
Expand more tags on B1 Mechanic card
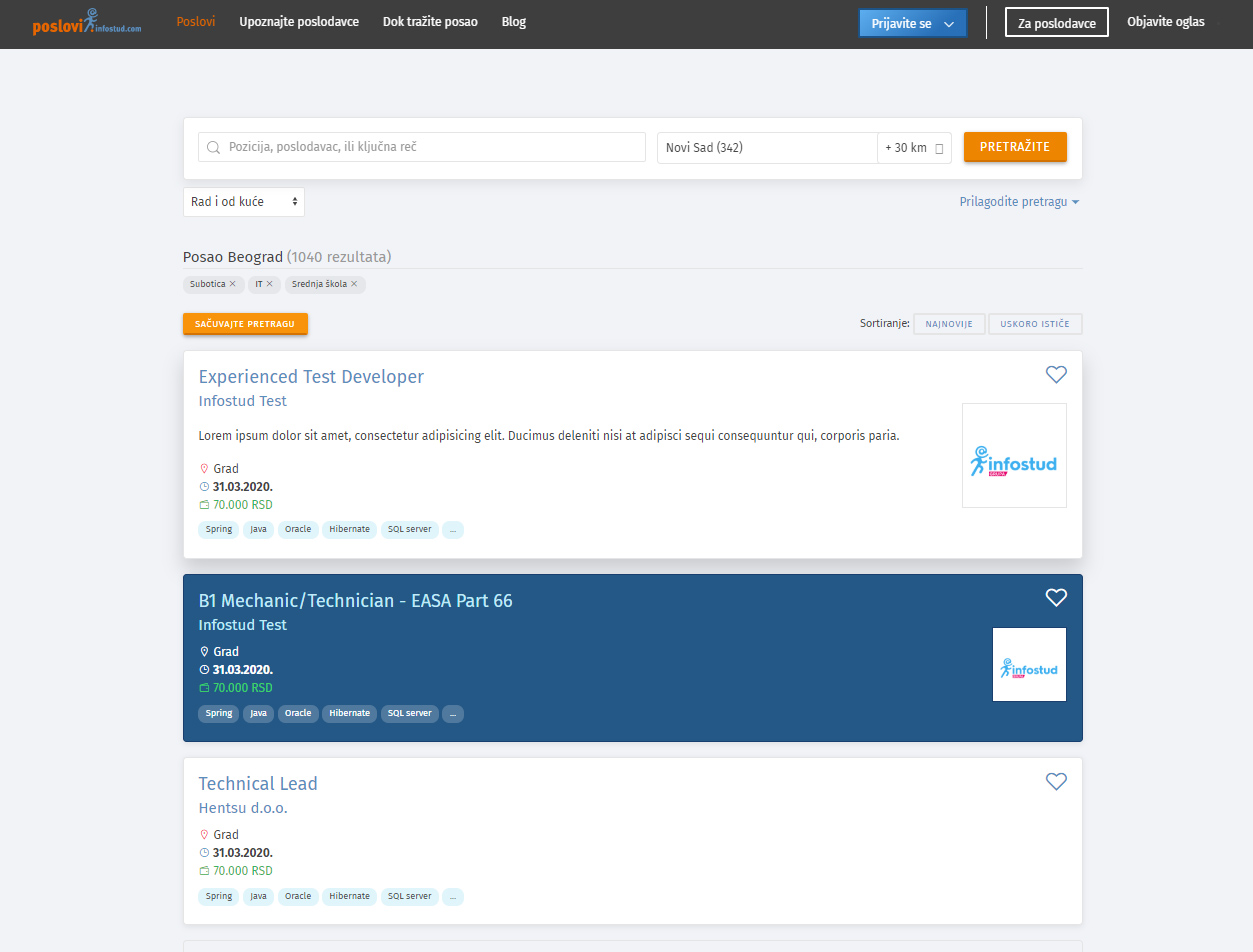453,713
